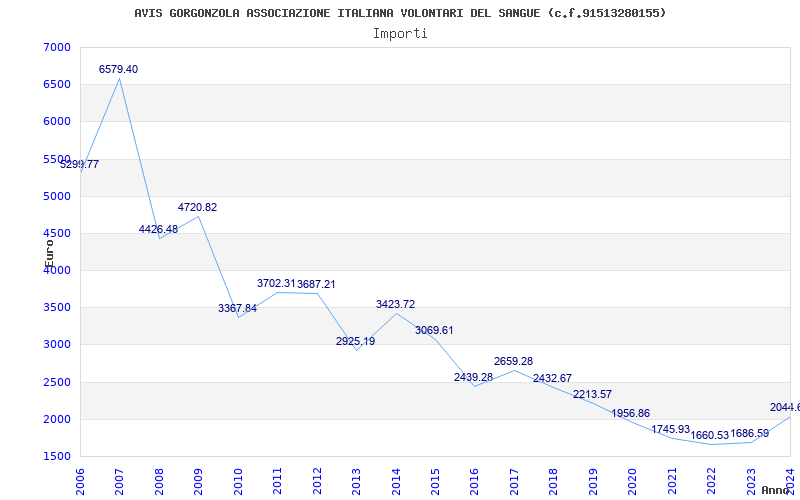The height and width of the screenshot is (500, 800).
Task: Click the 4720.82 value label
Action: 197,208
